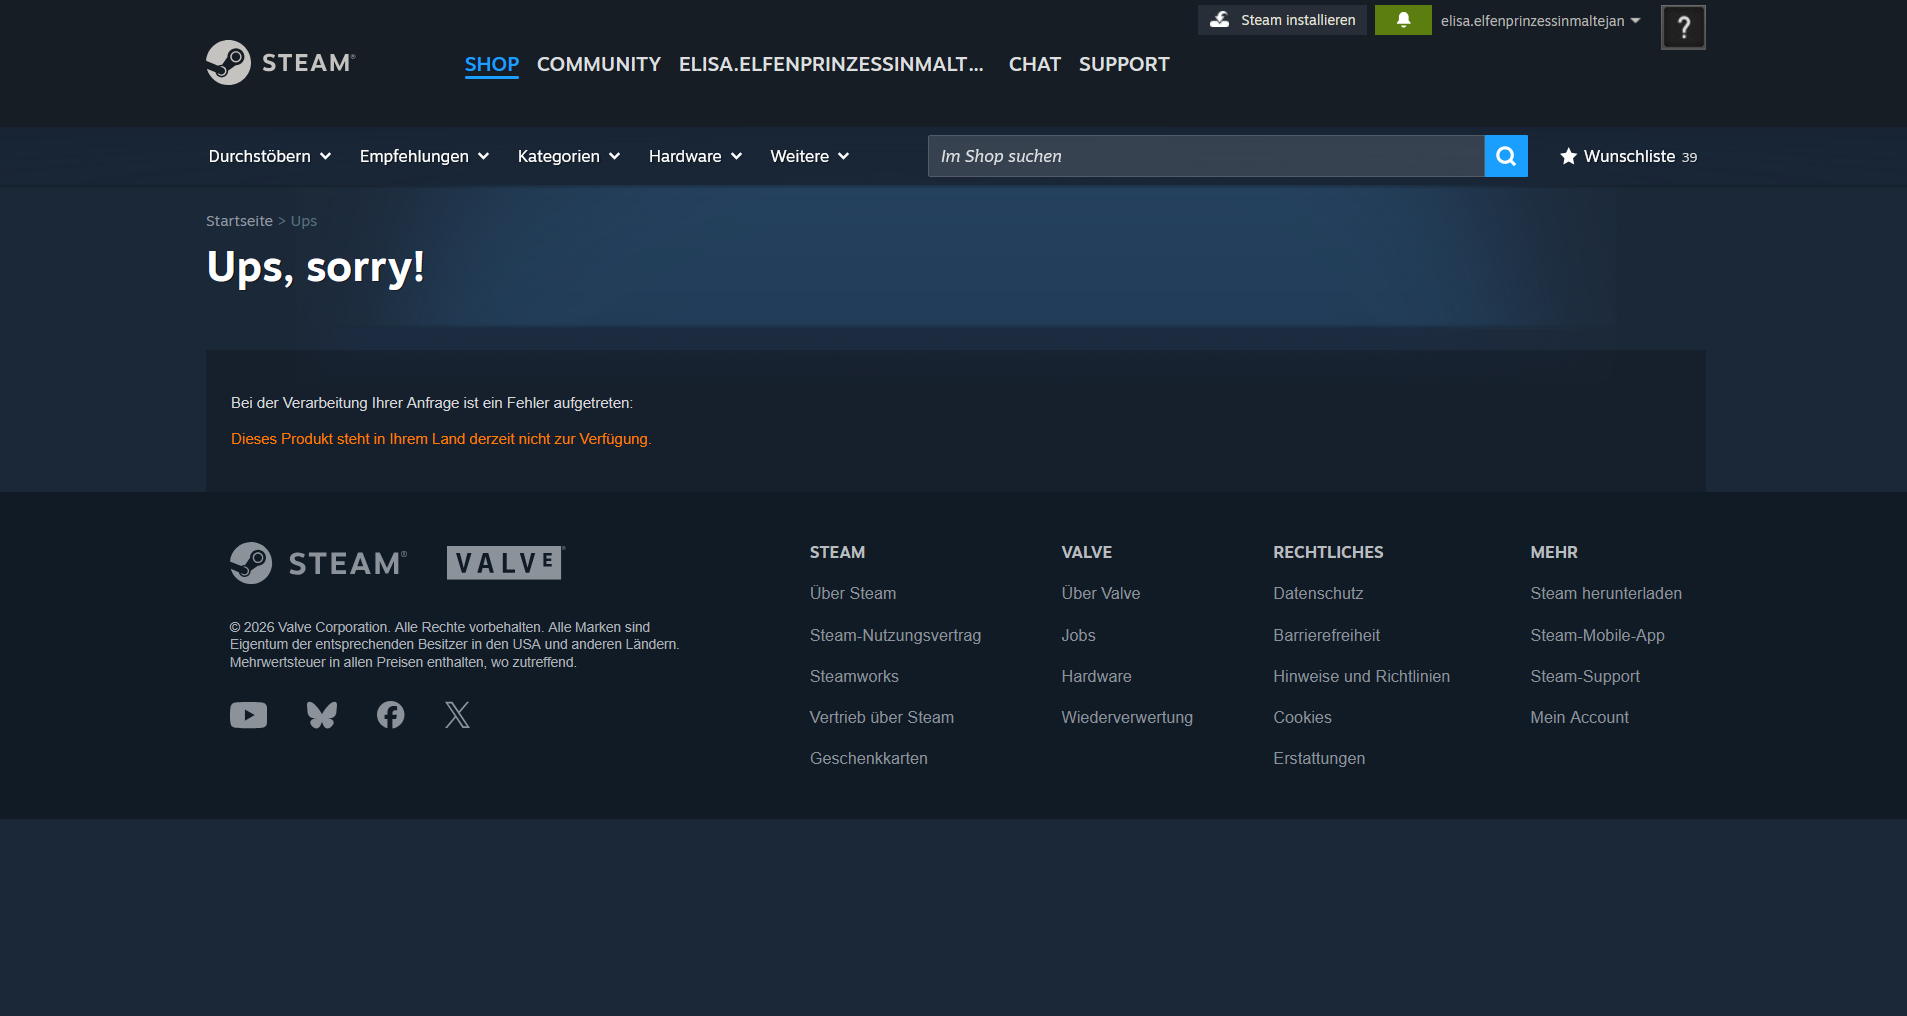Viewport: 1907px width, 1016px height.
Task: Open the ELISA.ELFENPRINZESSINMALT... profile menu
Action: click(832, 64)
